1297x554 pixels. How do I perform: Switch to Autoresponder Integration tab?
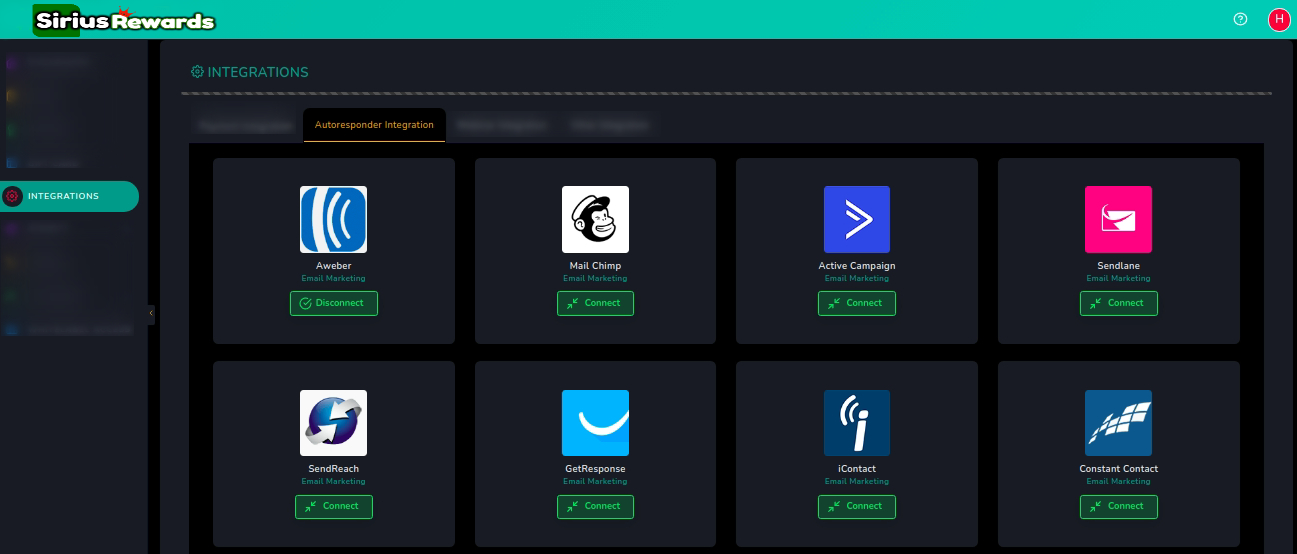[x=374, y=125]
